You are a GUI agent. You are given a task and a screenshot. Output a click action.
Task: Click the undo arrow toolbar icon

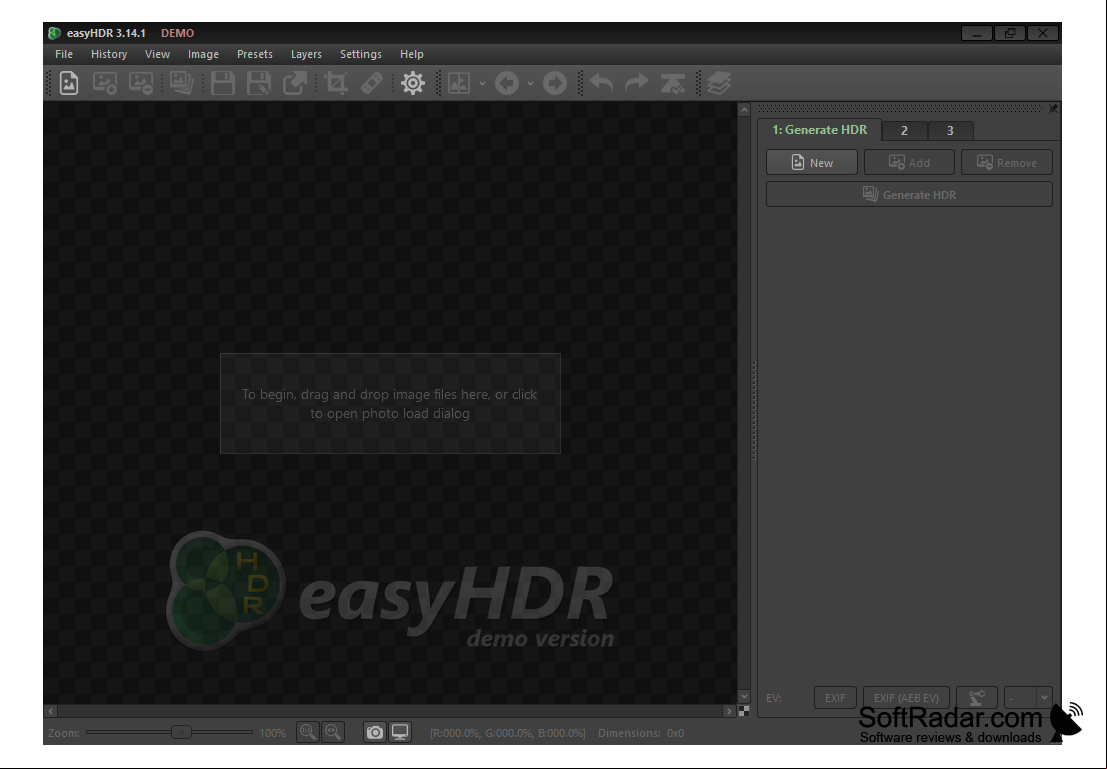pyautogui.click(x=601, y=83)
